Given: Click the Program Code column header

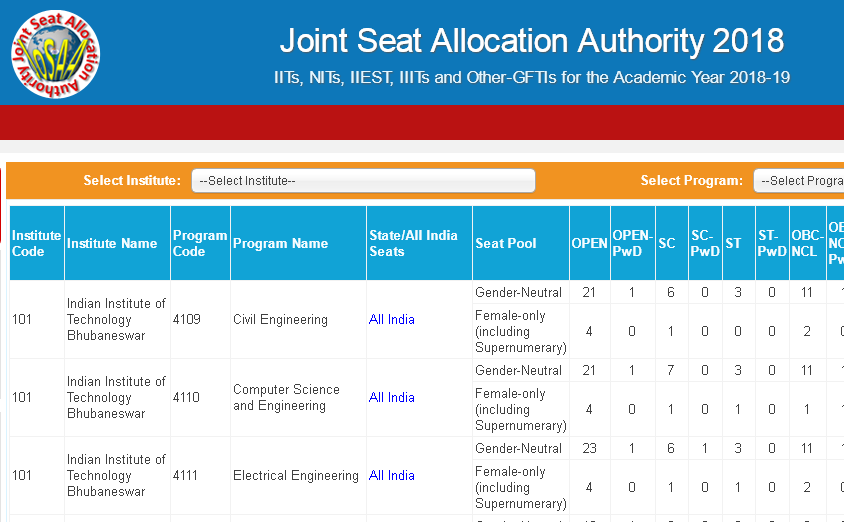Looking at the screenshot, I should tap(200, 243).
